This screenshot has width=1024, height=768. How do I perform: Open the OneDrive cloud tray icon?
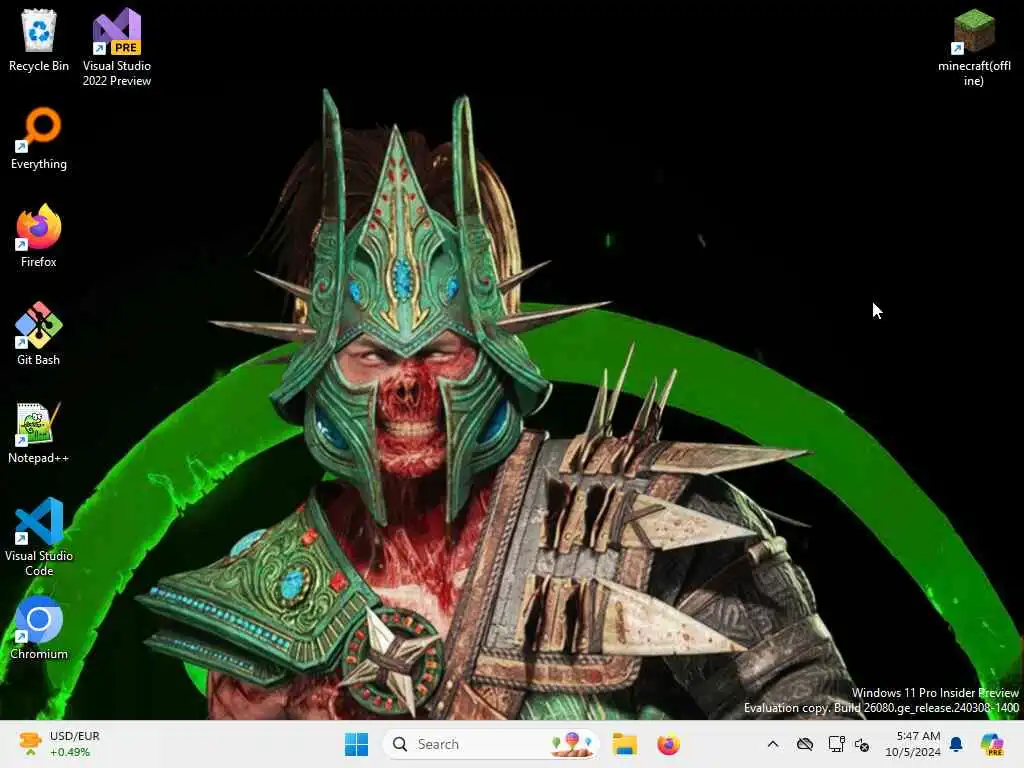805,744
